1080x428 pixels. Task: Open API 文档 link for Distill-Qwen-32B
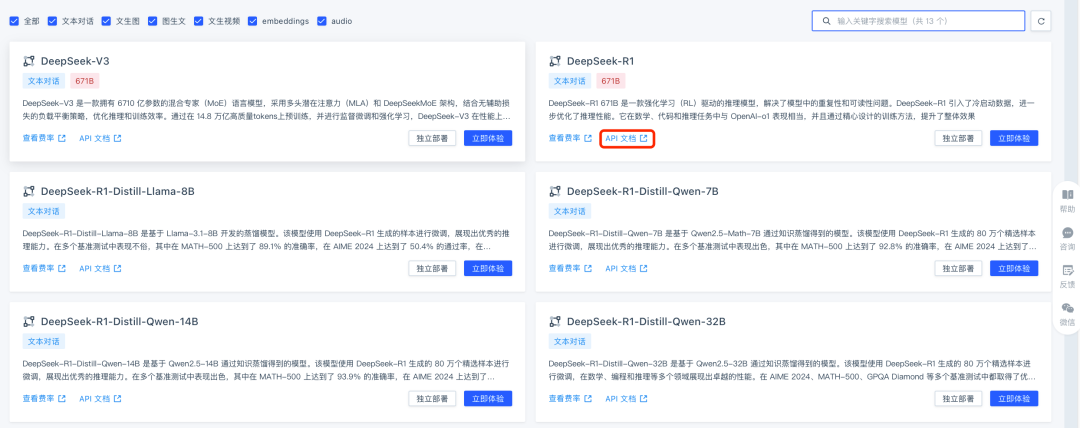click(x=626, y=399)
